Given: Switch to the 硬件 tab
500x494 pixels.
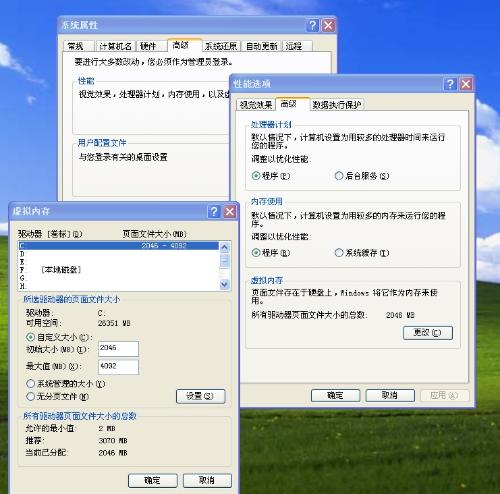Looking at the screenshot, I should pyautogui.click(x=151, y=46).
